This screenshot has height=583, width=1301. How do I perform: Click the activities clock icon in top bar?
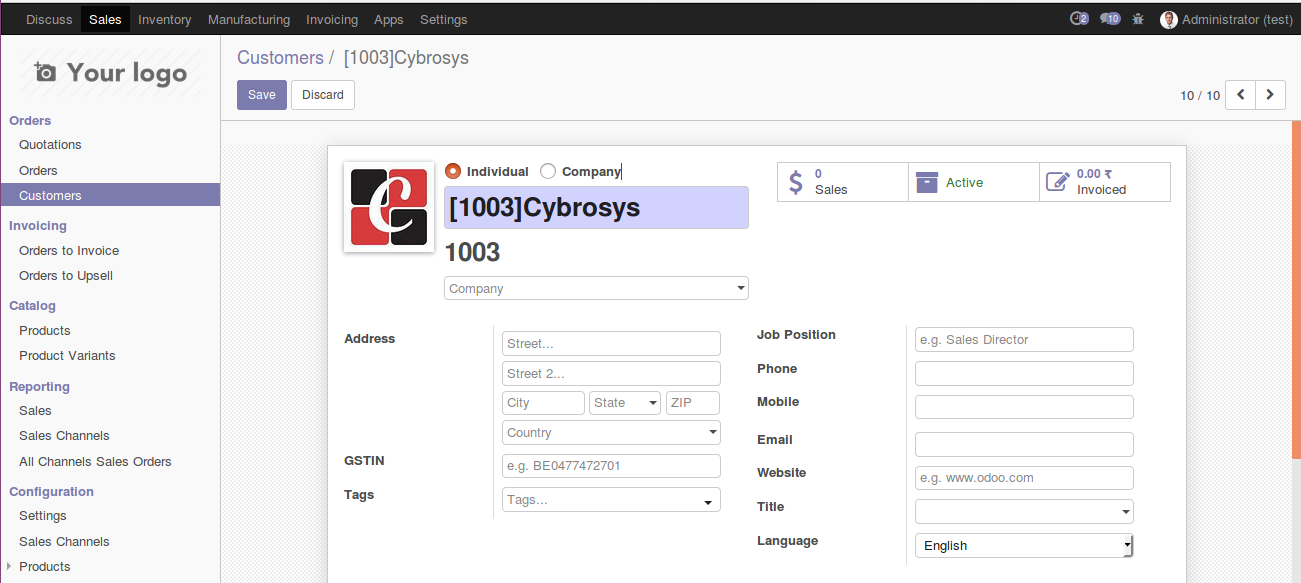coord(1078,19)
